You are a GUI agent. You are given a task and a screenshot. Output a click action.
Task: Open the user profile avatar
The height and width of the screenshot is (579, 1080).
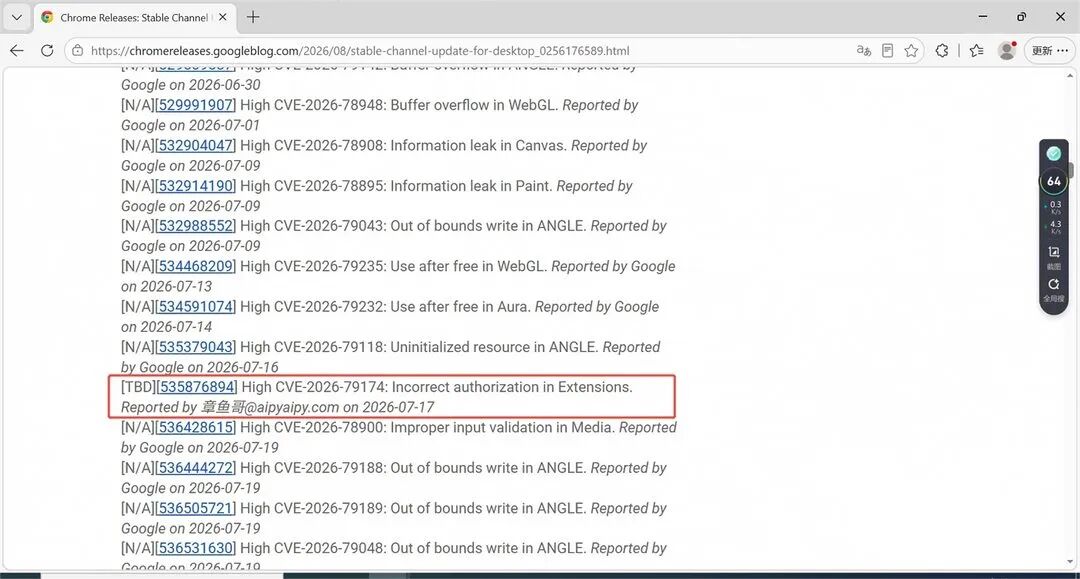pos(1007,50)
